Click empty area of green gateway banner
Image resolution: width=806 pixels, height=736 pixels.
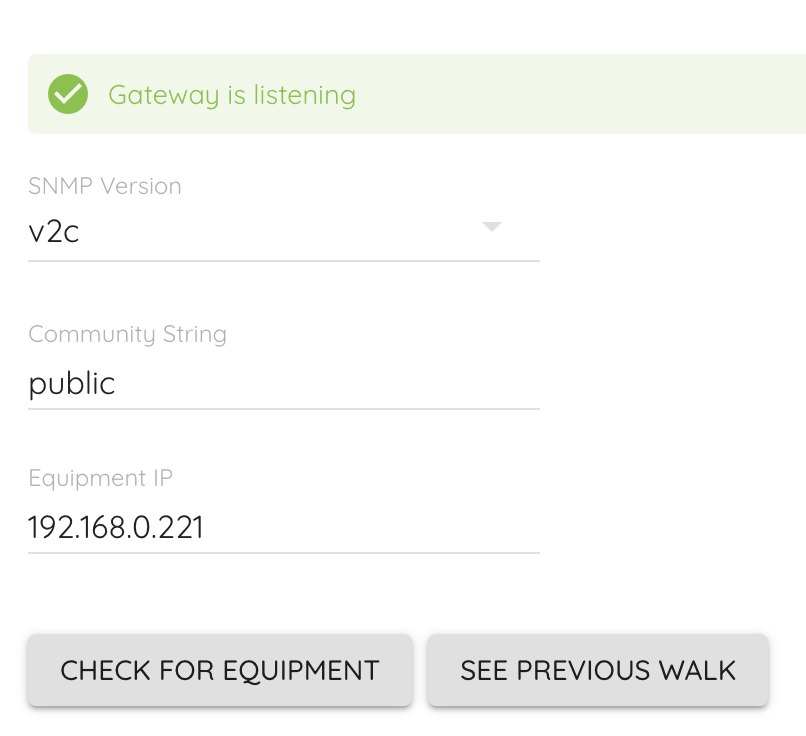click(x=580, y=94)
